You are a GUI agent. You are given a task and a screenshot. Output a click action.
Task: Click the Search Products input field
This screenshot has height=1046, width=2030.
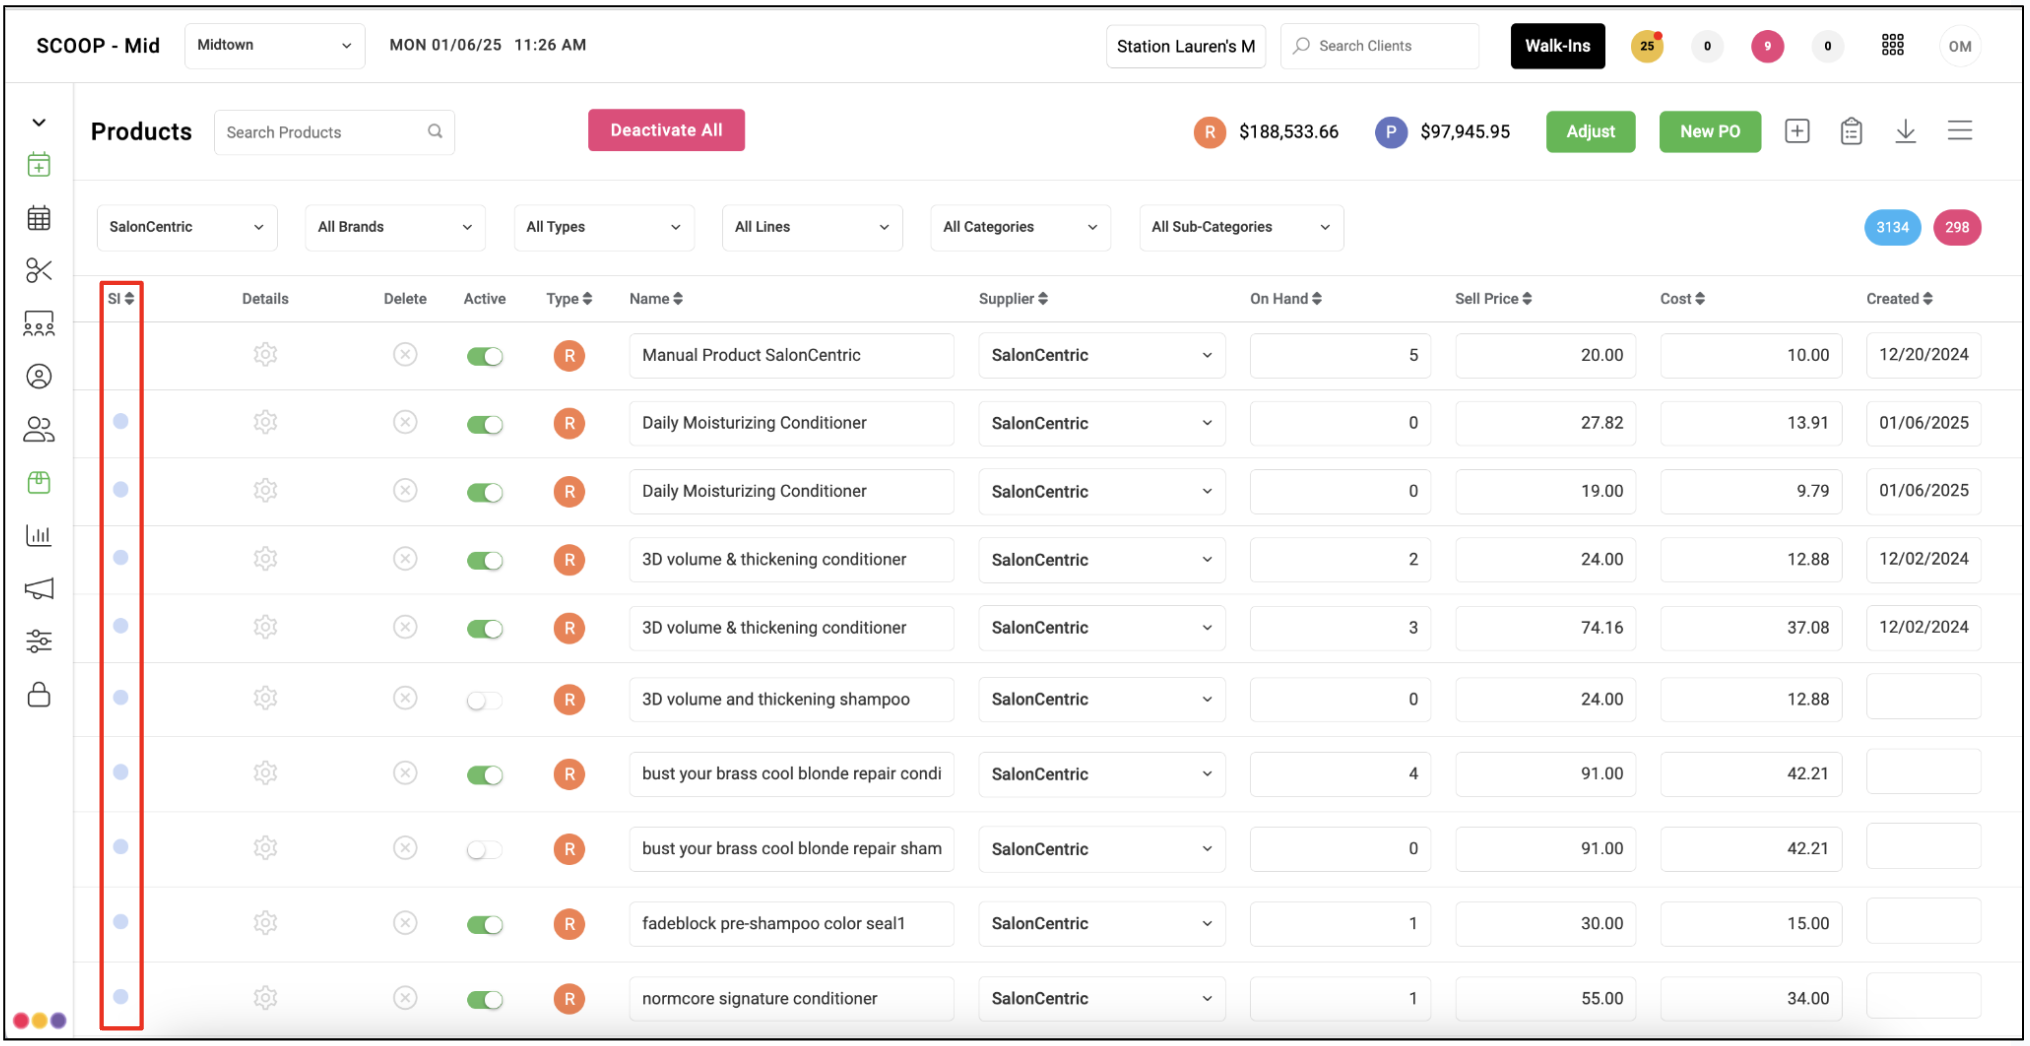334,132
